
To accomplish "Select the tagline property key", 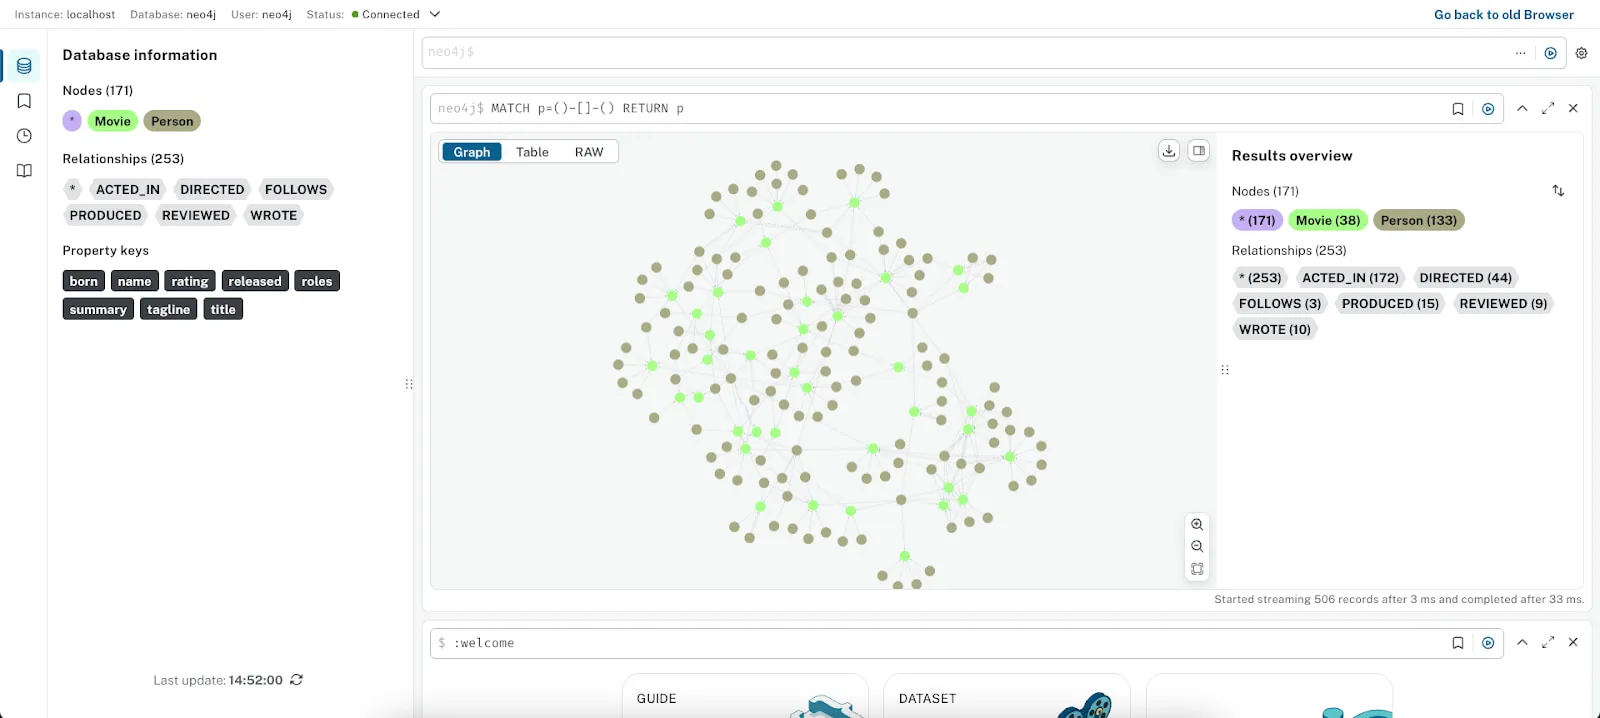I will tap(168, 309).
